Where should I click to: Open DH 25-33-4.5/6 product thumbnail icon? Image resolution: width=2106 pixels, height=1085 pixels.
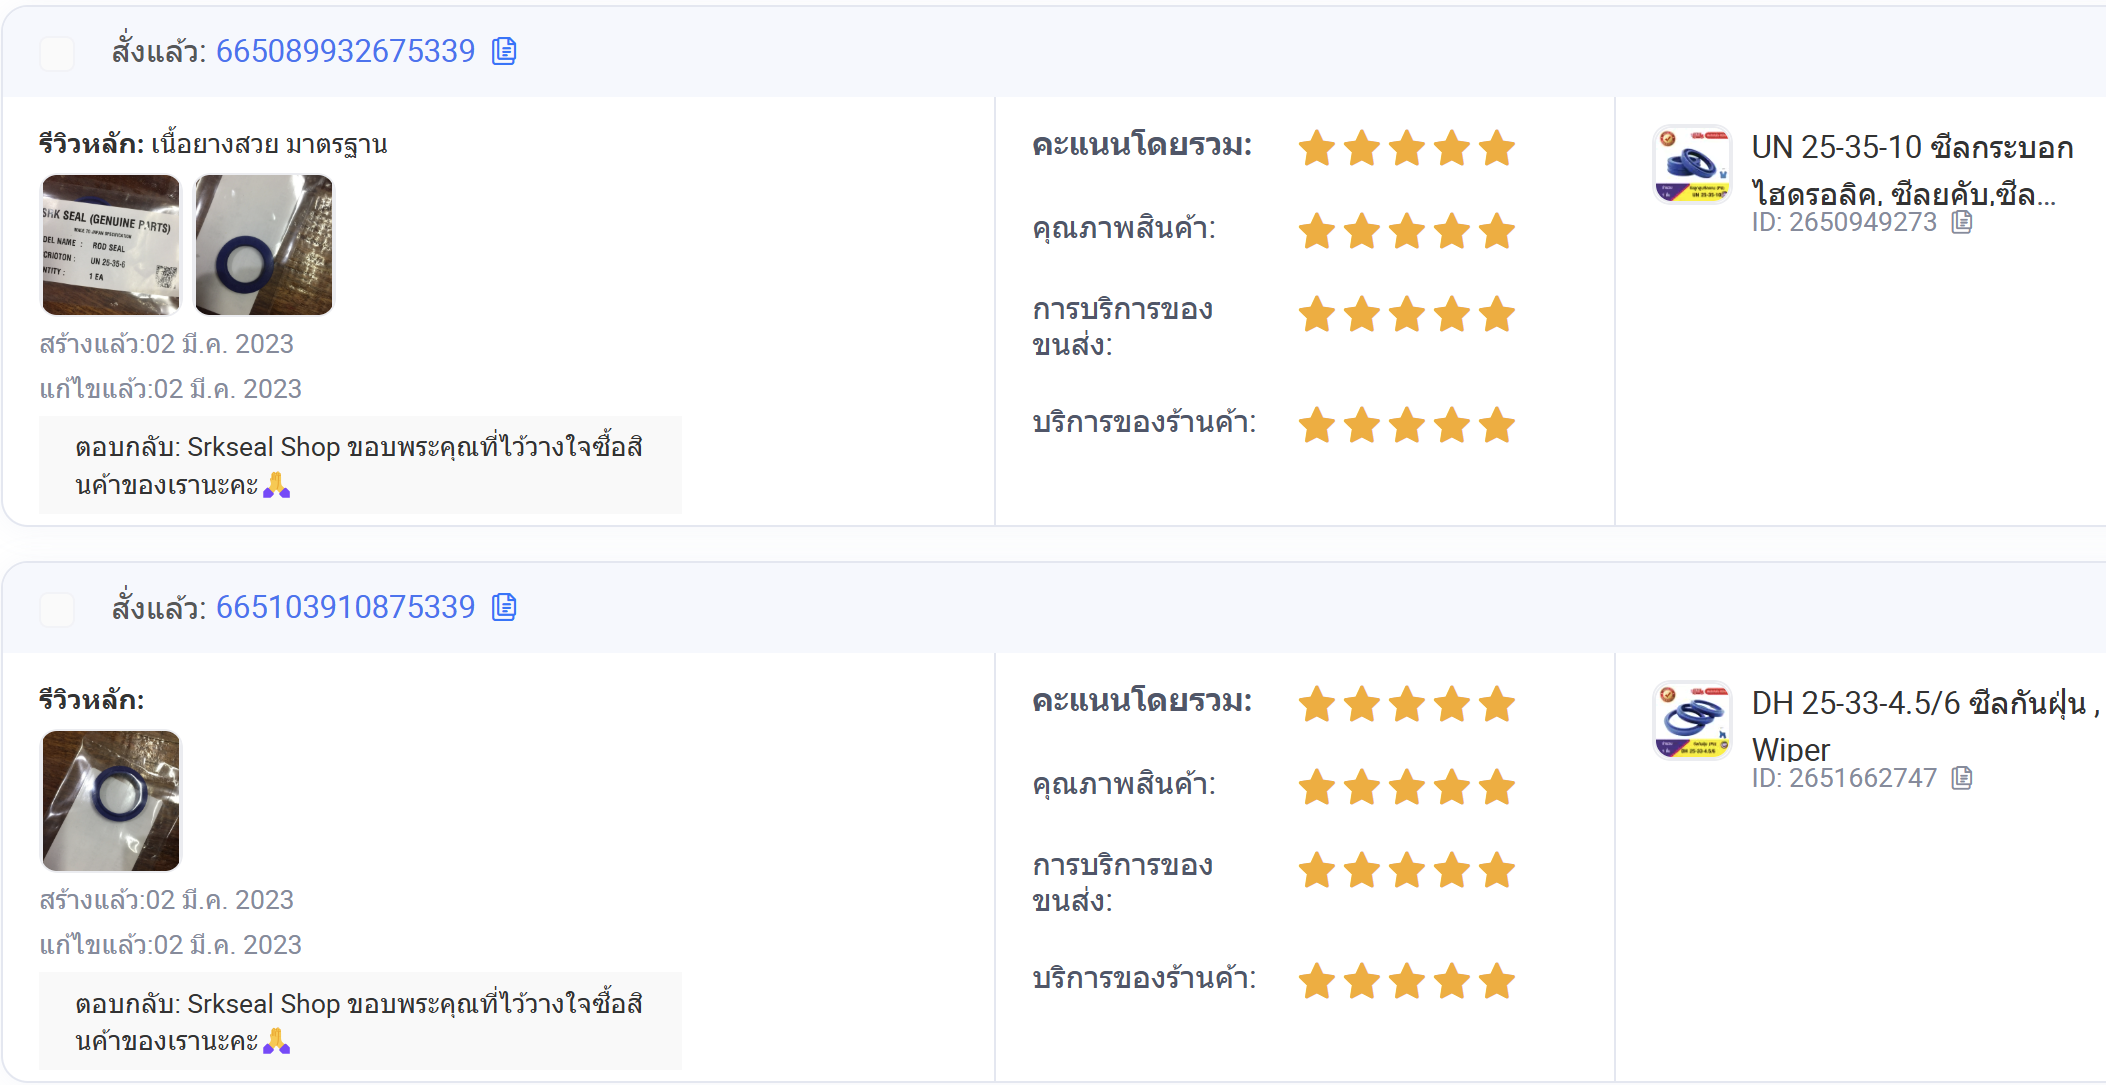tap(1692, 721)
